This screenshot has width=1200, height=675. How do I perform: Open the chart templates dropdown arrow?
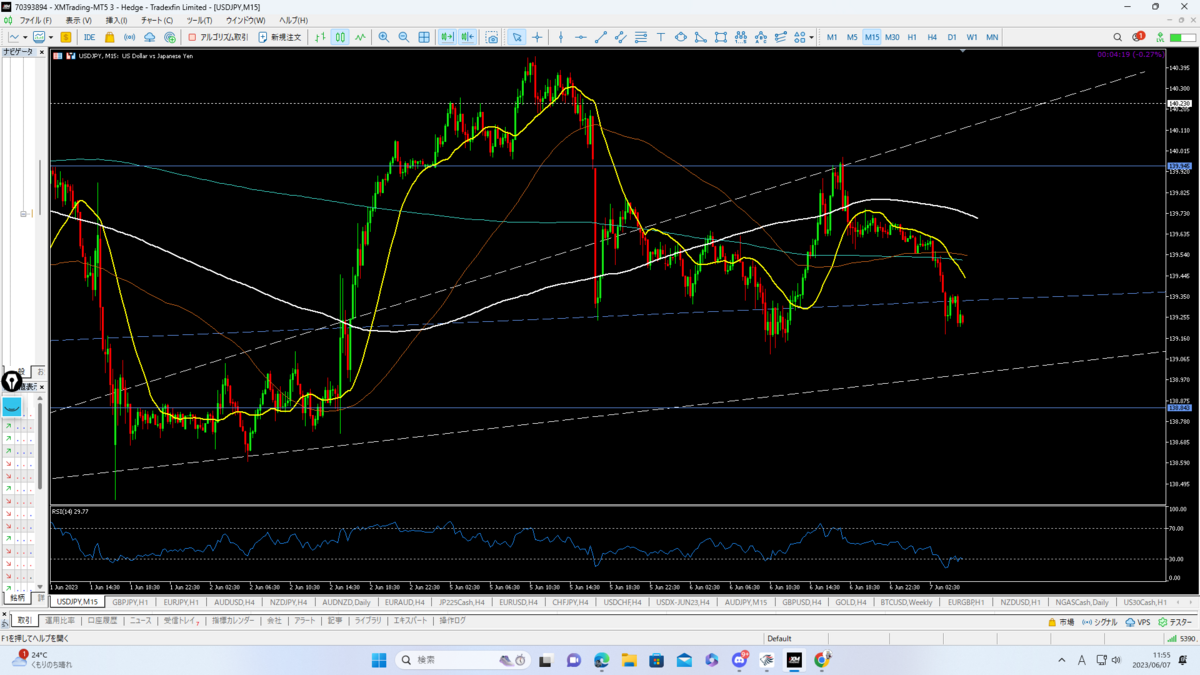51,37
